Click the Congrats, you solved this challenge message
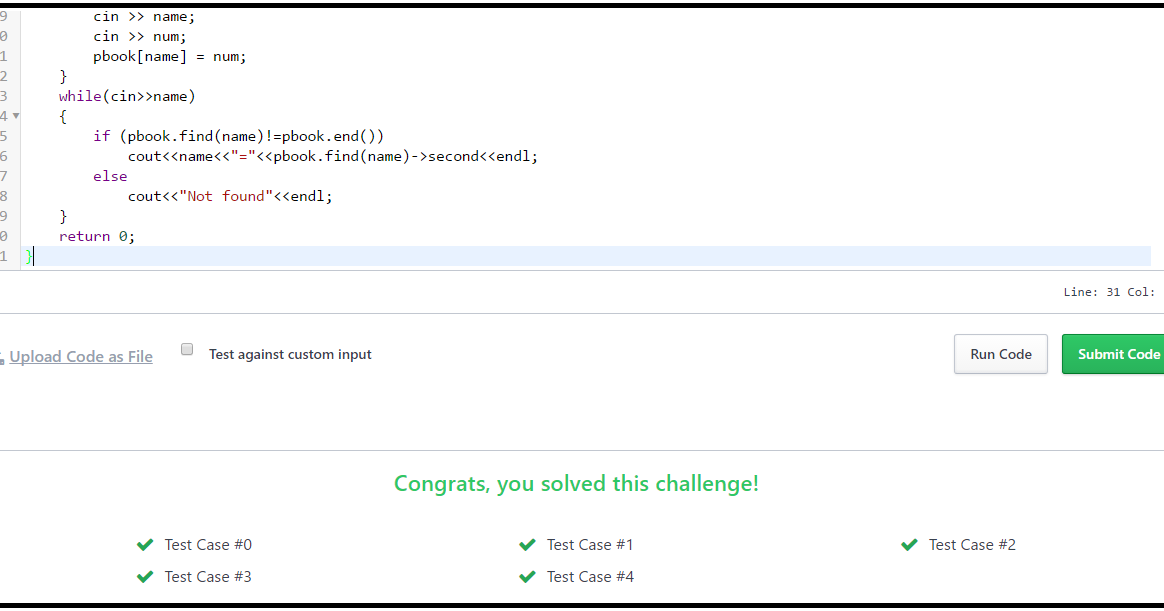Image resolution: width=1164 pixels, height=611 pixels. [x=576, y=483]
